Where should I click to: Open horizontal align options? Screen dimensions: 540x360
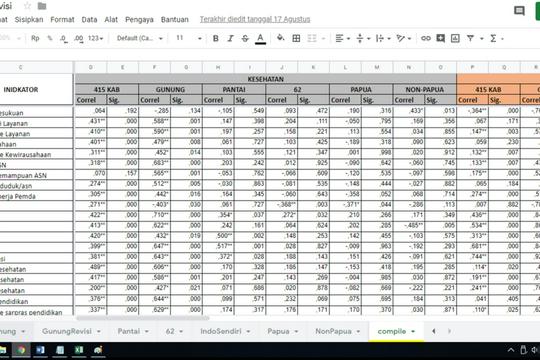point(343,38)
